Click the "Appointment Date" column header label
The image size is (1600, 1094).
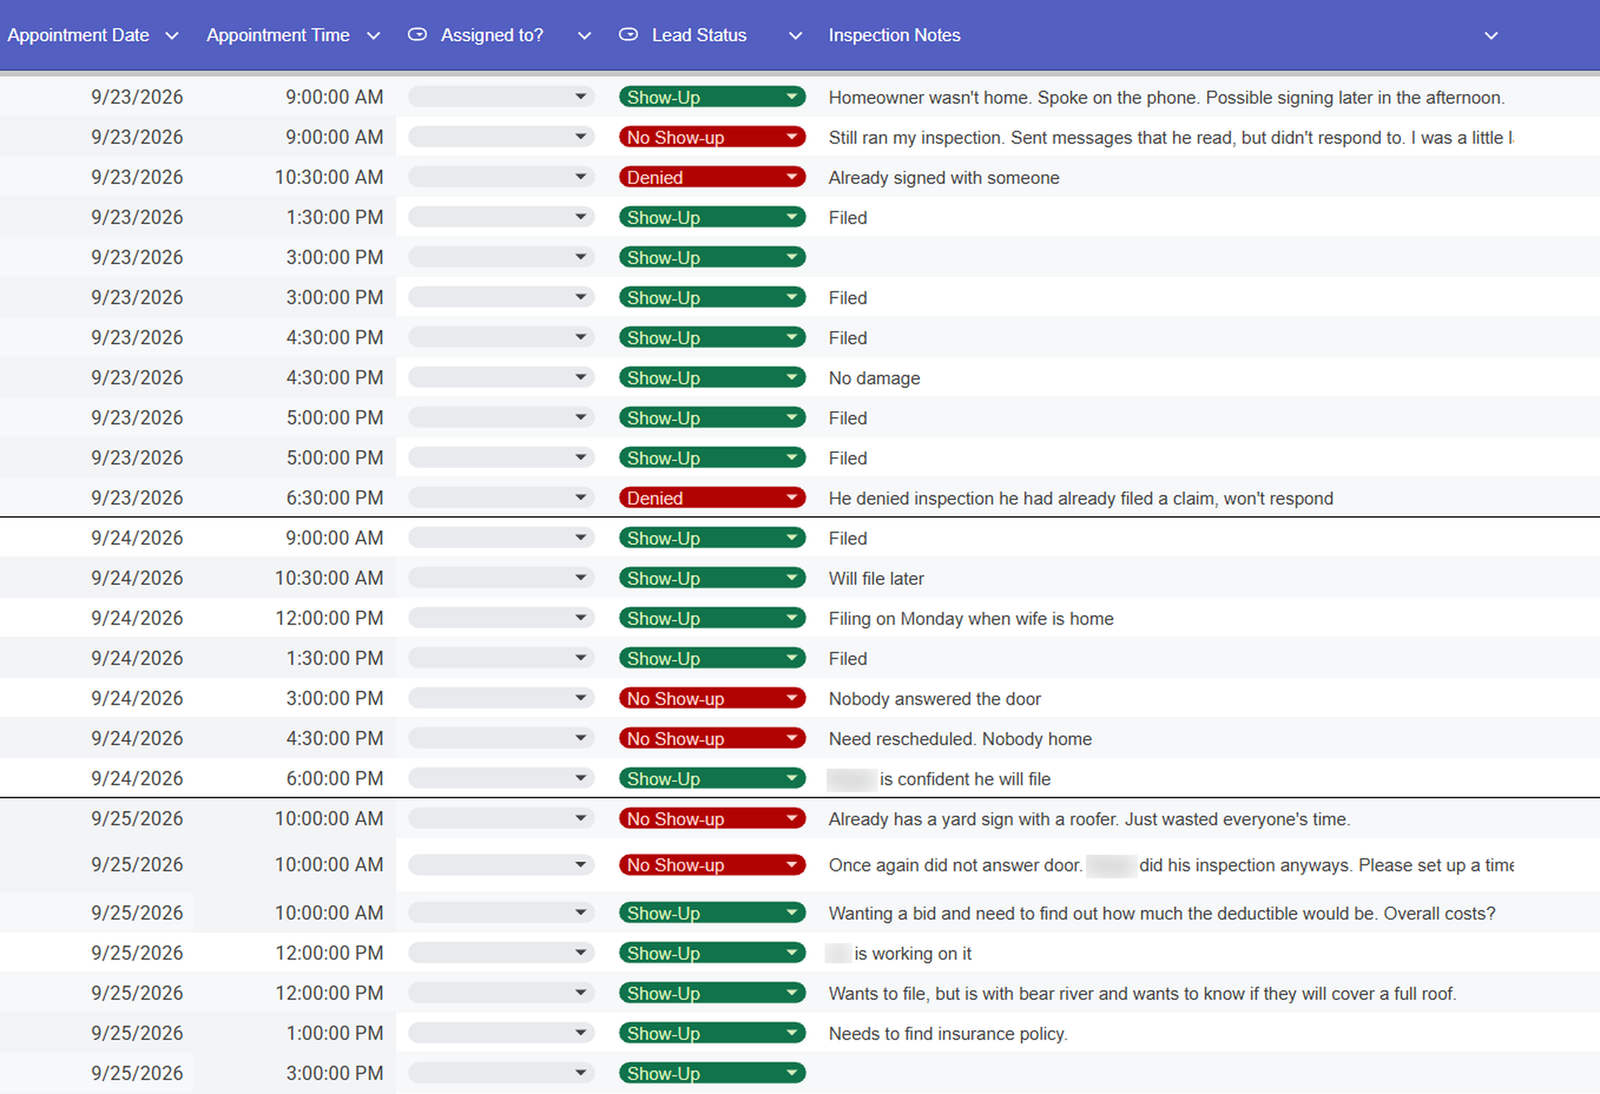click(78, 35)
